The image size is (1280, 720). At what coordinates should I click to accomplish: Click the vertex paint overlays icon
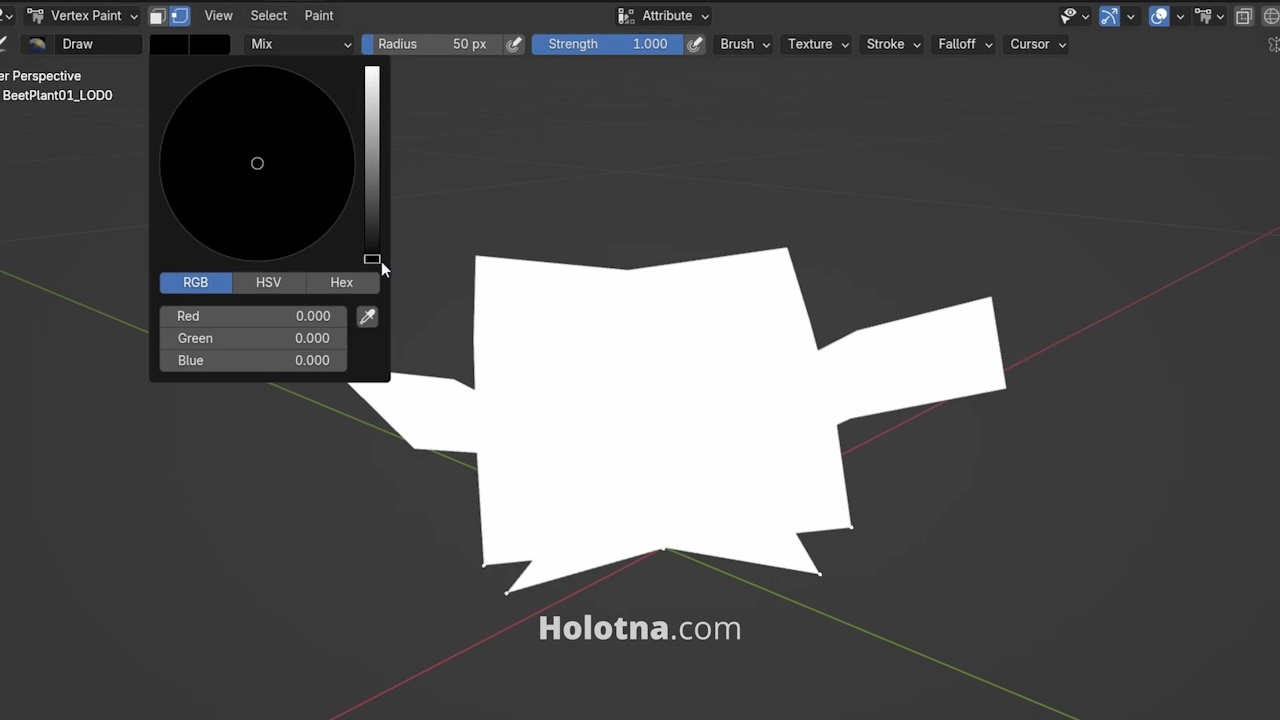(1203, 16)
